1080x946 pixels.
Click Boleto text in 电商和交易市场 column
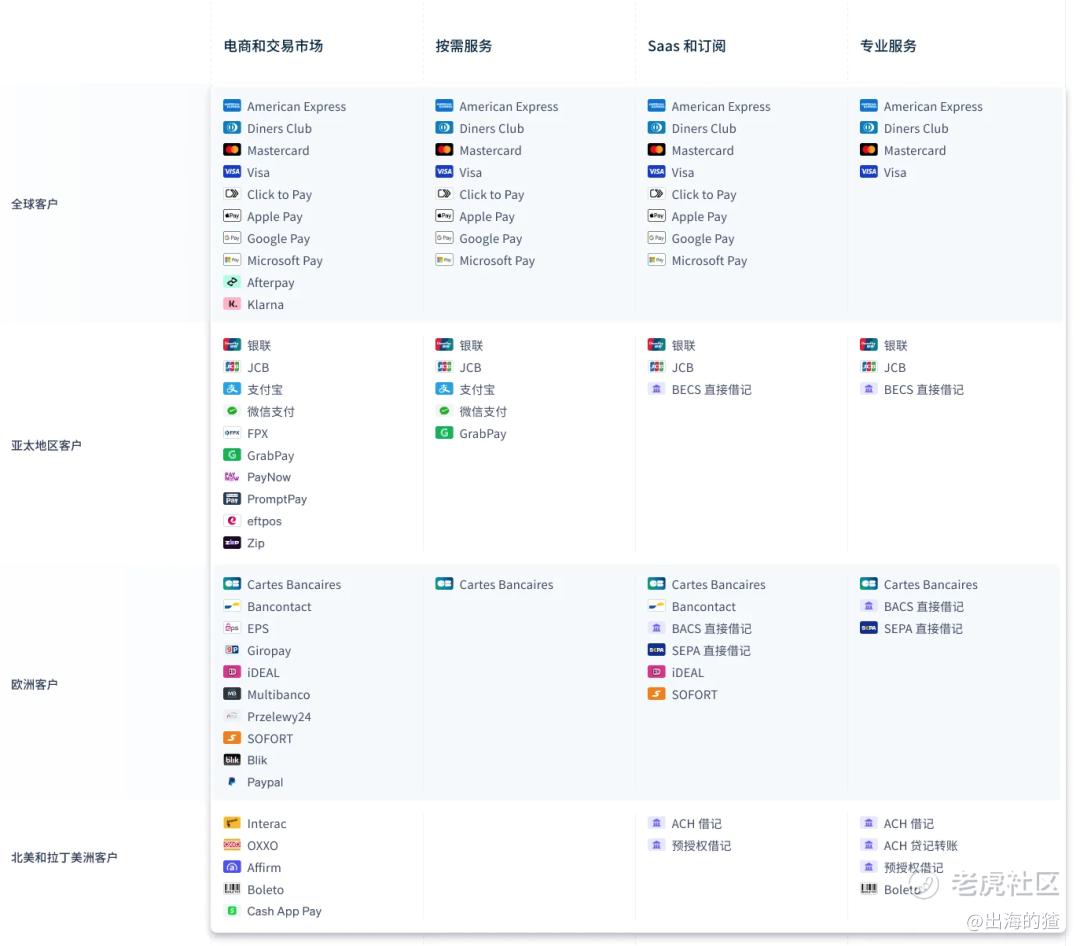[x=265, y=890]
